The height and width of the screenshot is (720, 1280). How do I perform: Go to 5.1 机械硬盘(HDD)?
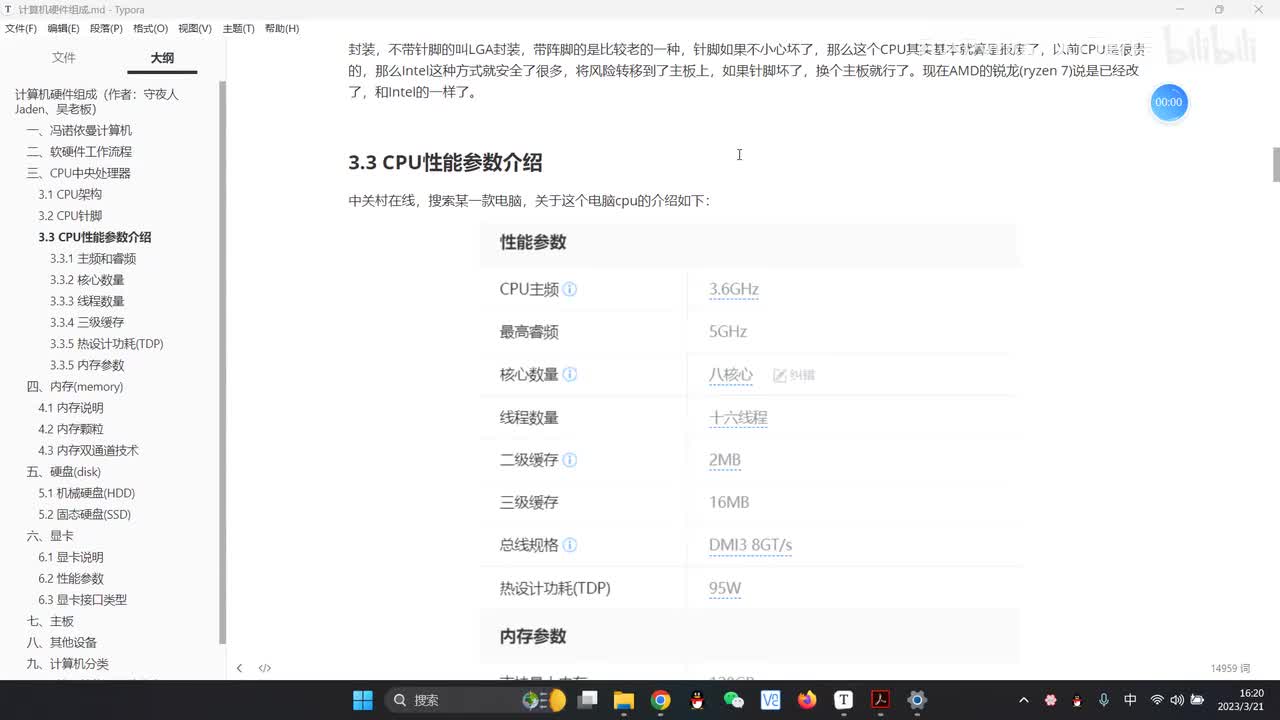86,493
